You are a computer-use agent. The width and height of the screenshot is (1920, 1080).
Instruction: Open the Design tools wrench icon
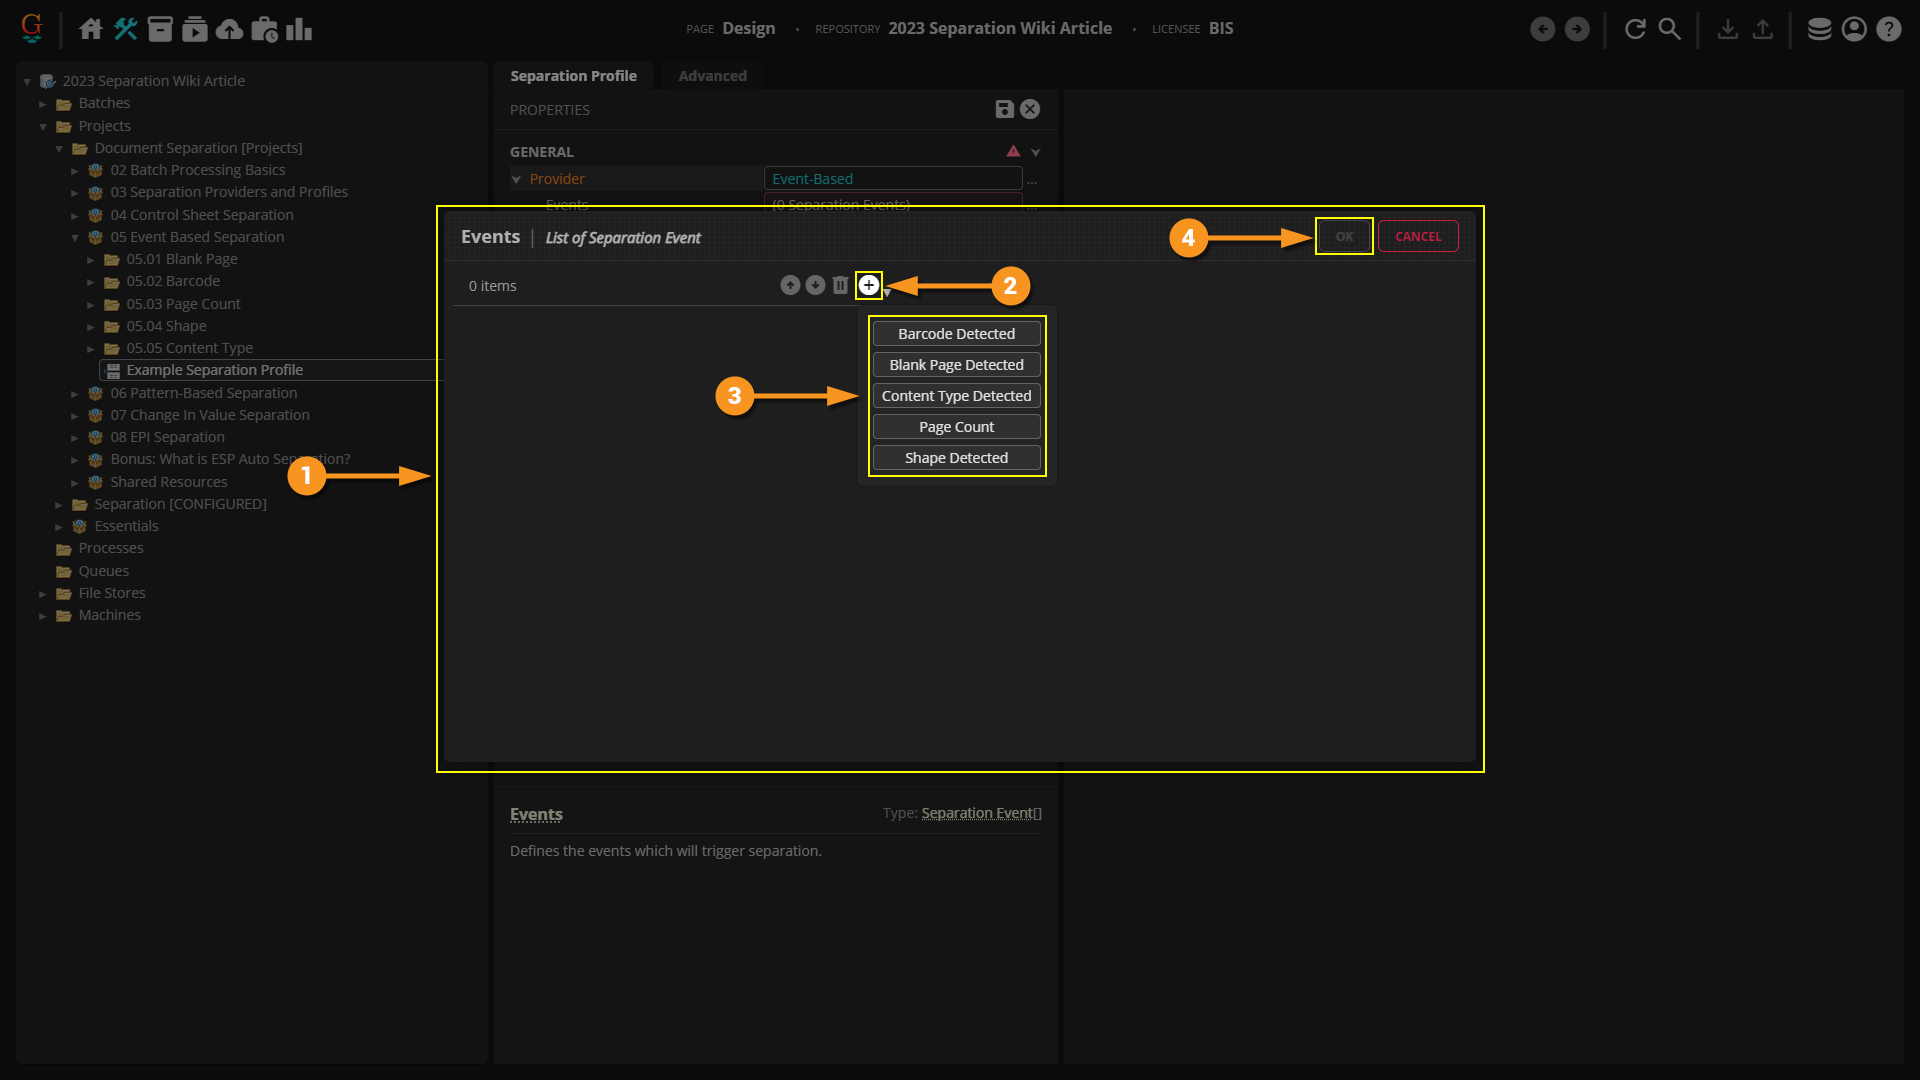point(125,29)
